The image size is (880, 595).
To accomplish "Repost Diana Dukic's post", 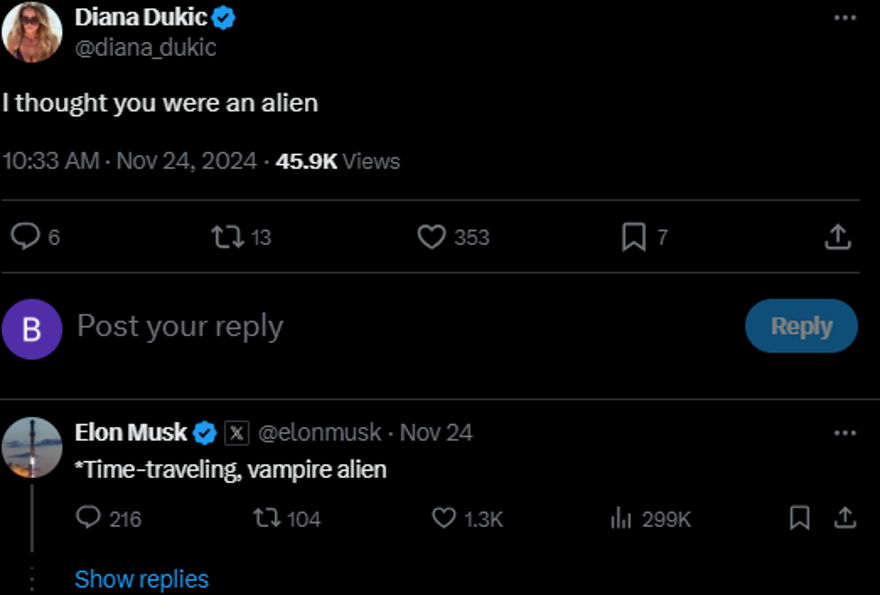I will [227, 237].
